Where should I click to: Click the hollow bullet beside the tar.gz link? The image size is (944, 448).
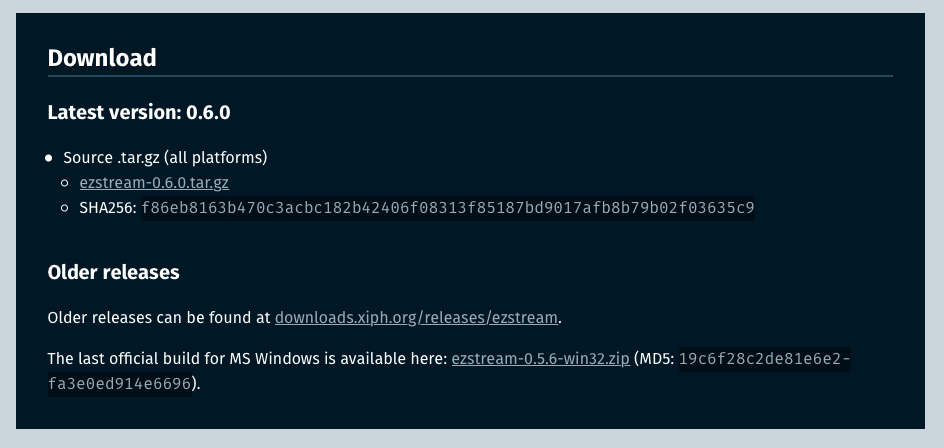coord(68,183)
